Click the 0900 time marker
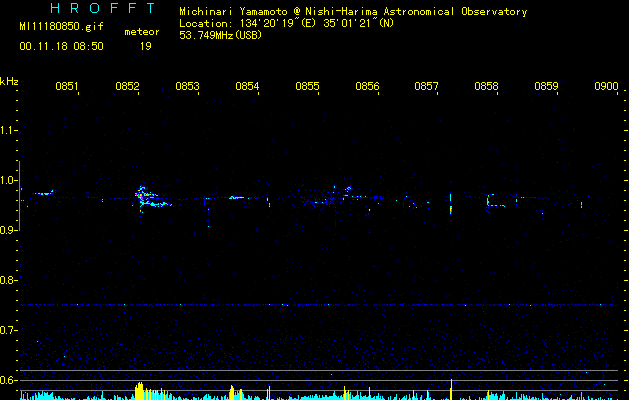This screenshot has height=400, width=629. 607,86
